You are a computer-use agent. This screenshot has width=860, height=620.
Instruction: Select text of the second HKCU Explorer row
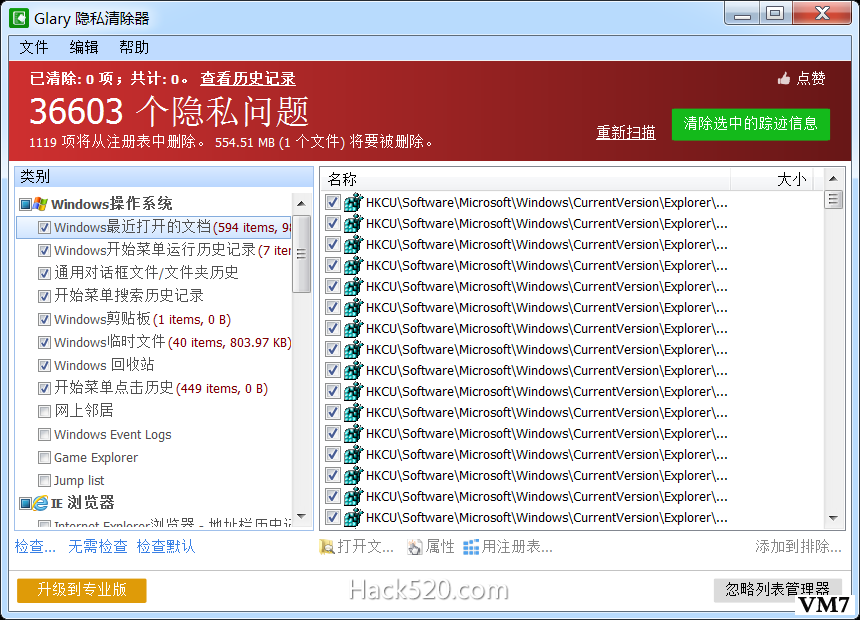547,224
